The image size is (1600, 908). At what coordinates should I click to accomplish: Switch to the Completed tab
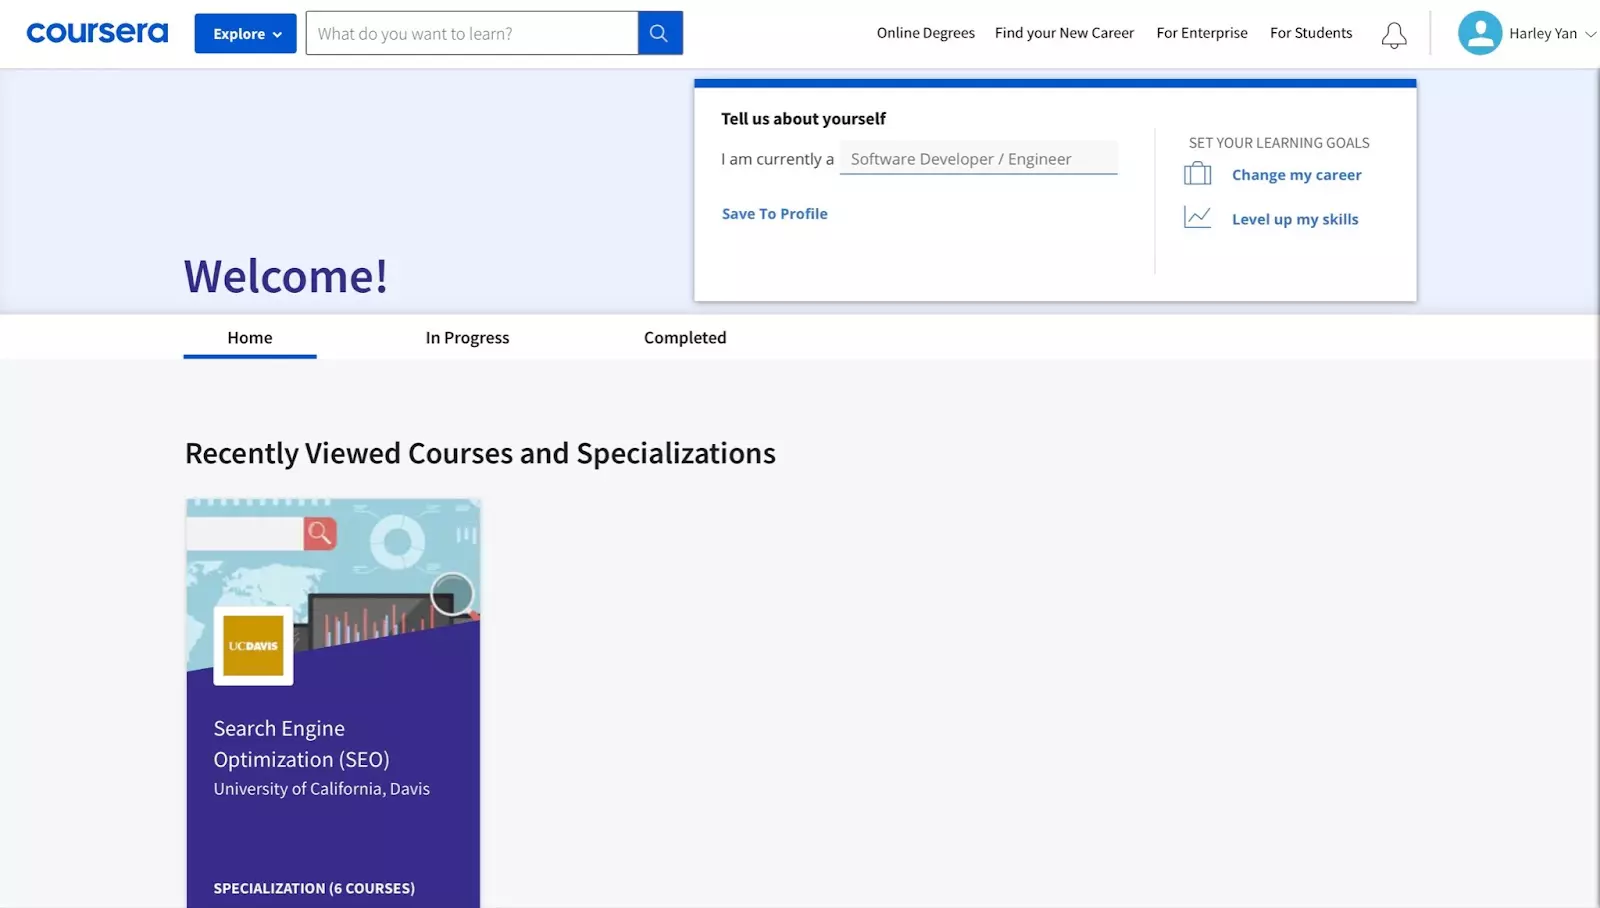685,338
